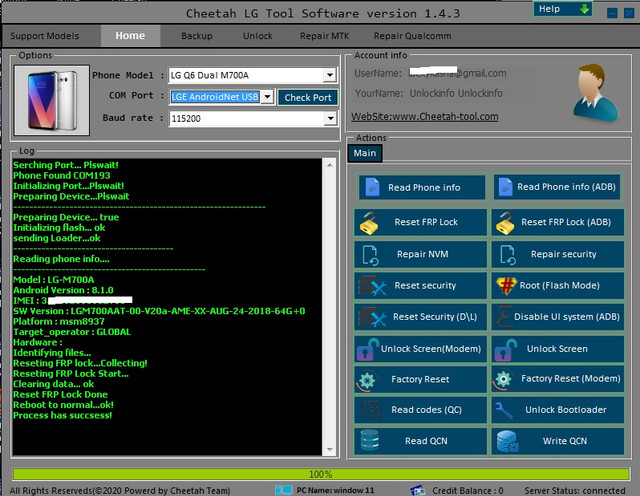This screenshot has height=496, width=640.
Task: Click the Repair NVM icon
Action: point(371,254)
